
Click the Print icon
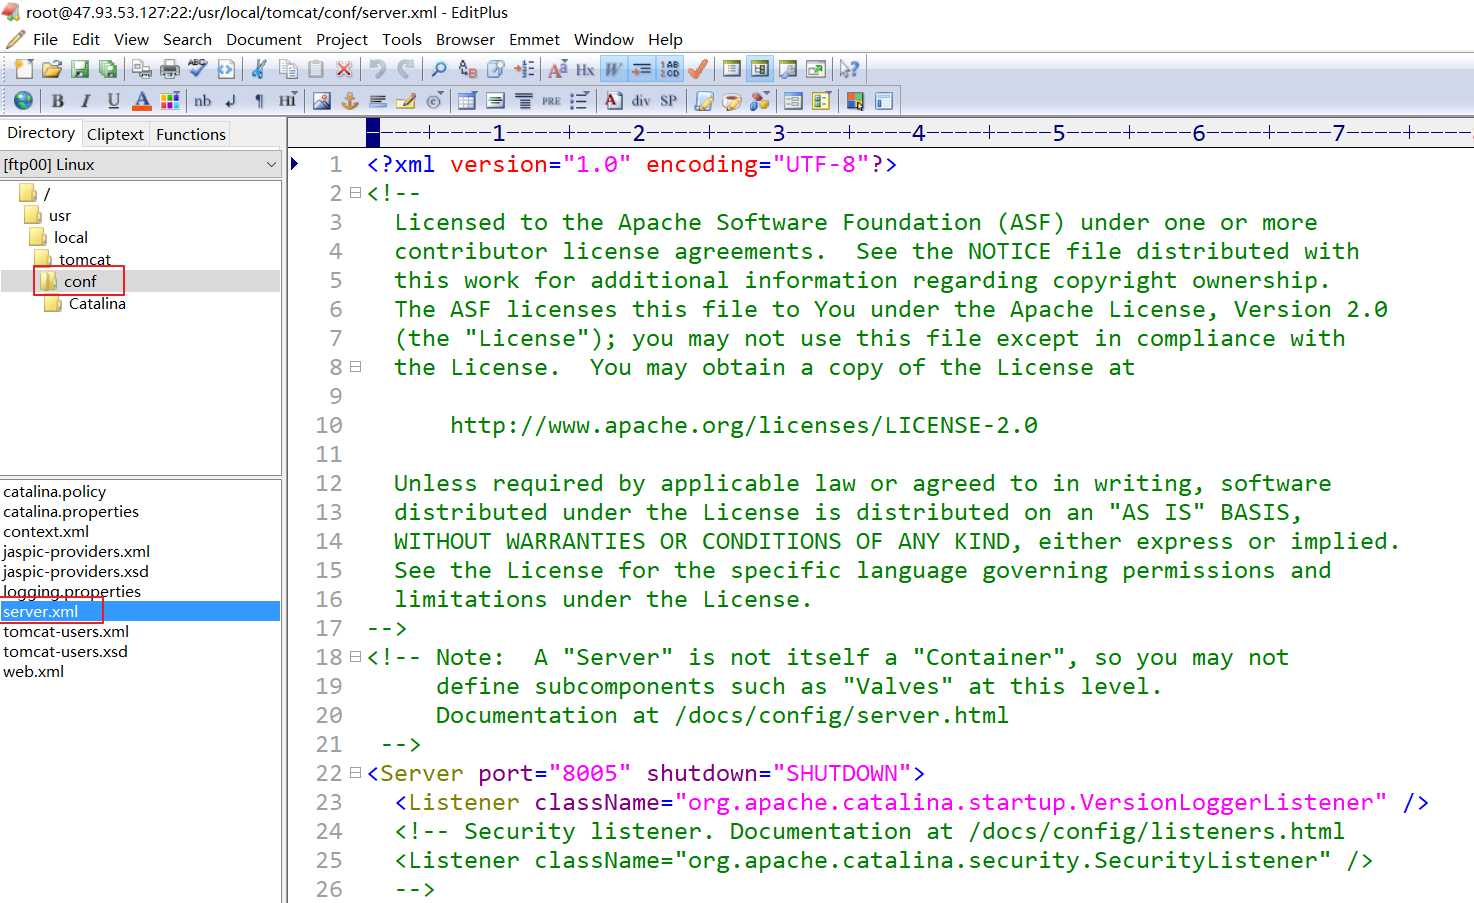click(170, 69)
